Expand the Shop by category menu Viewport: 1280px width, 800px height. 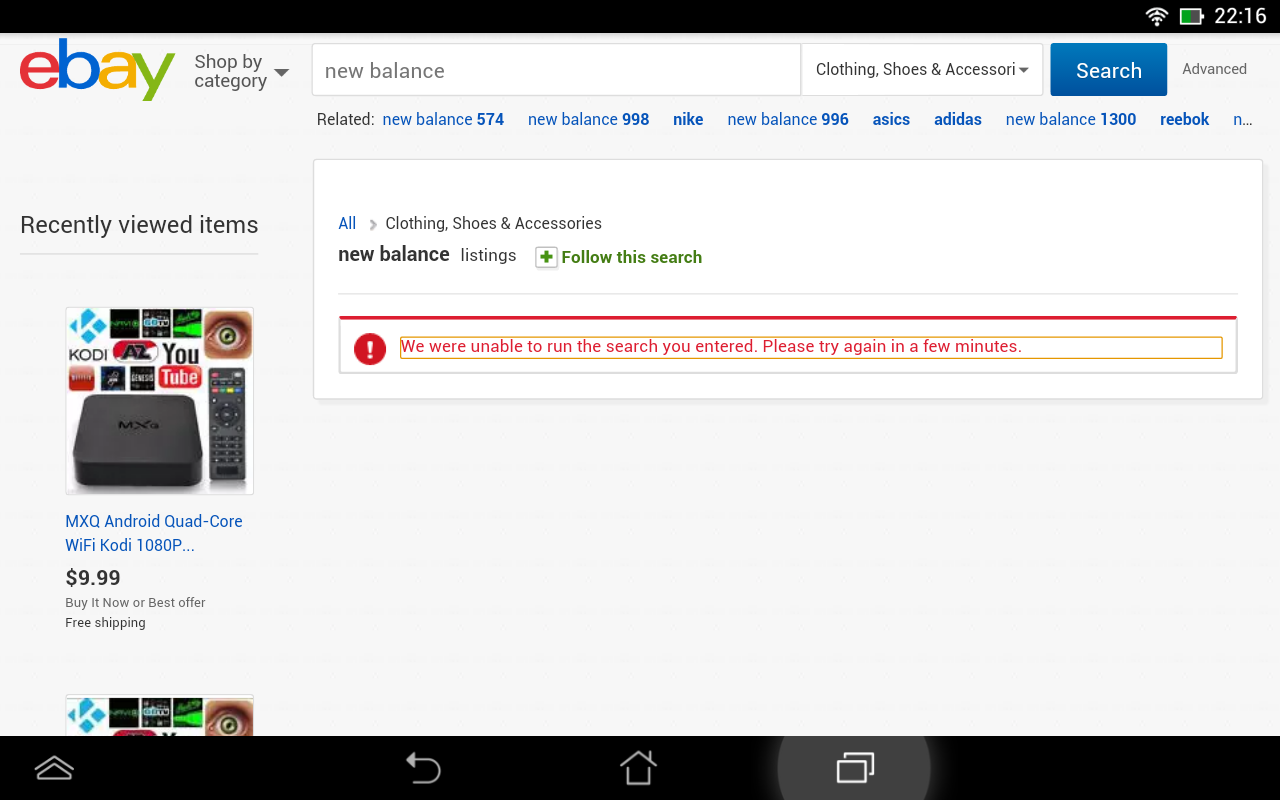point(241,71)
